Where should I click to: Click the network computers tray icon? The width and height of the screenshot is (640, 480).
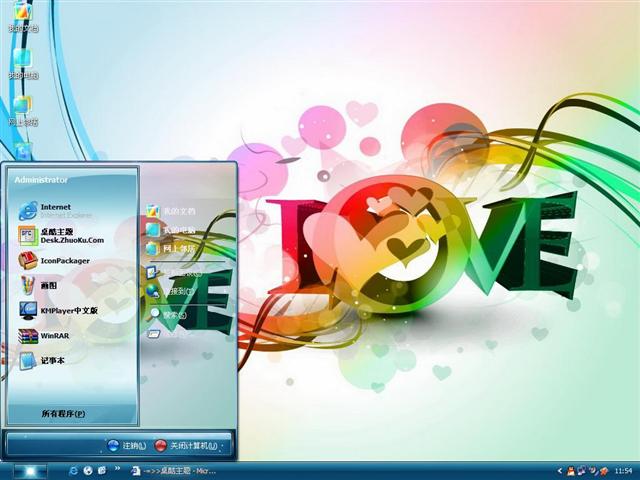click(582, 471)
